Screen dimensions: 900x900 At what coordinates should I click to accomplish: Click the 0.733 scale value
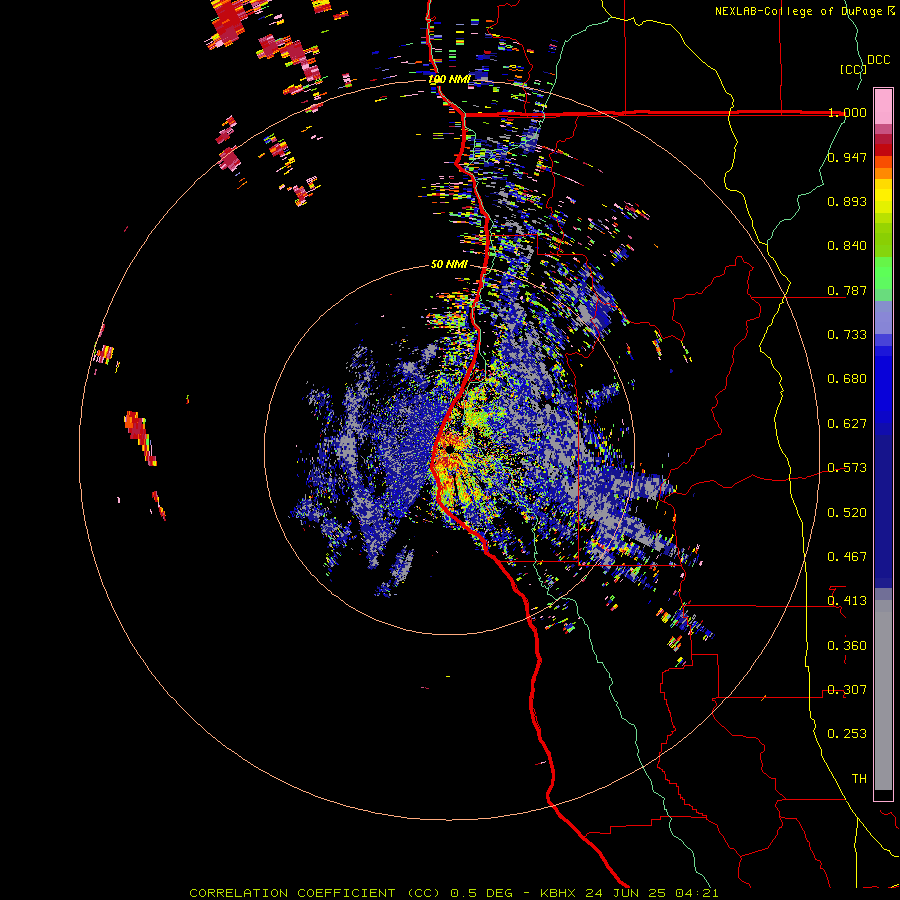(x=847, y=335)
